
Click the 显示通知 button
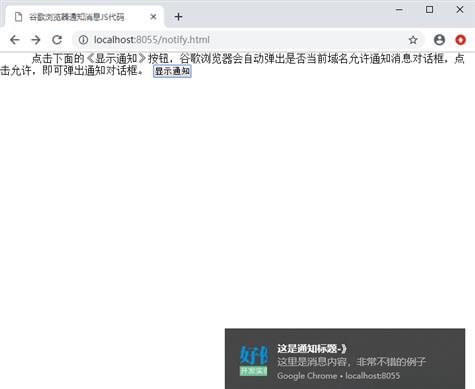coord(172,71)
